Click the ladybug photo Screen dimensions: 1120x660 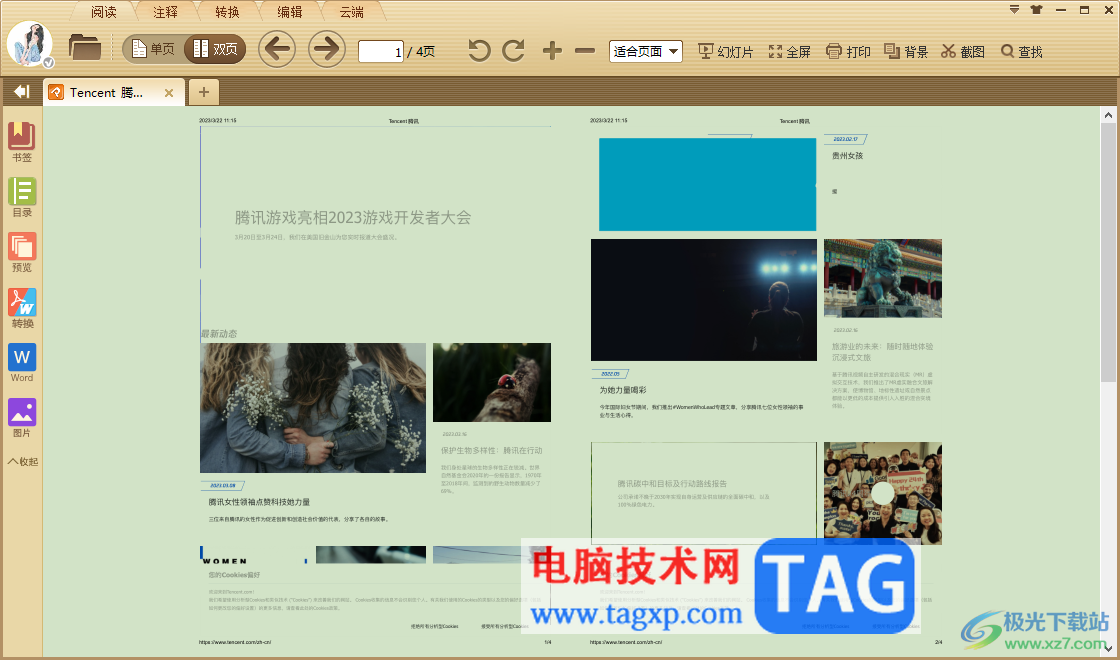[492, 382]
